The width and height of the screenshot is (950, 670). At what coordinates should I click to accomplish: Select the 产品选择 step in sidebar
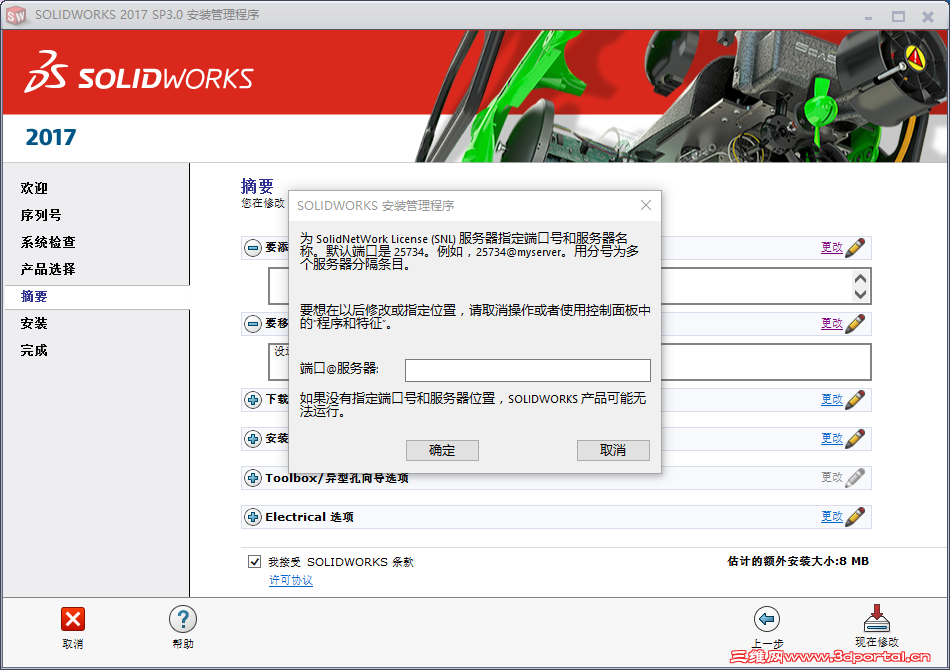(x=48, y=269)
